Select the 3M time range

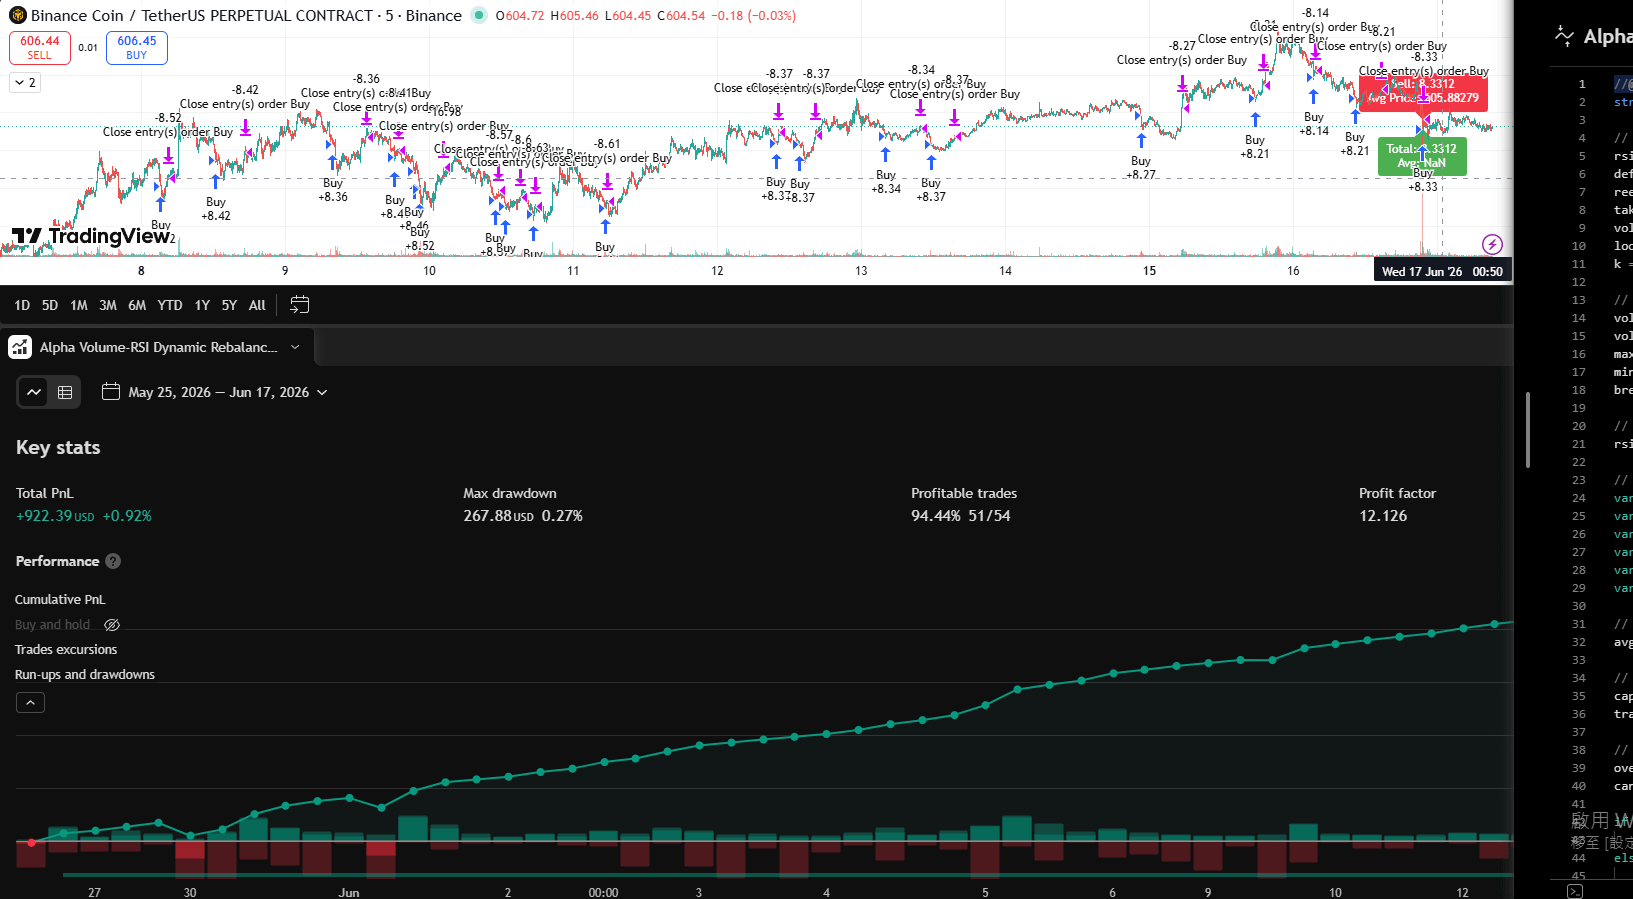coord(108,305)
